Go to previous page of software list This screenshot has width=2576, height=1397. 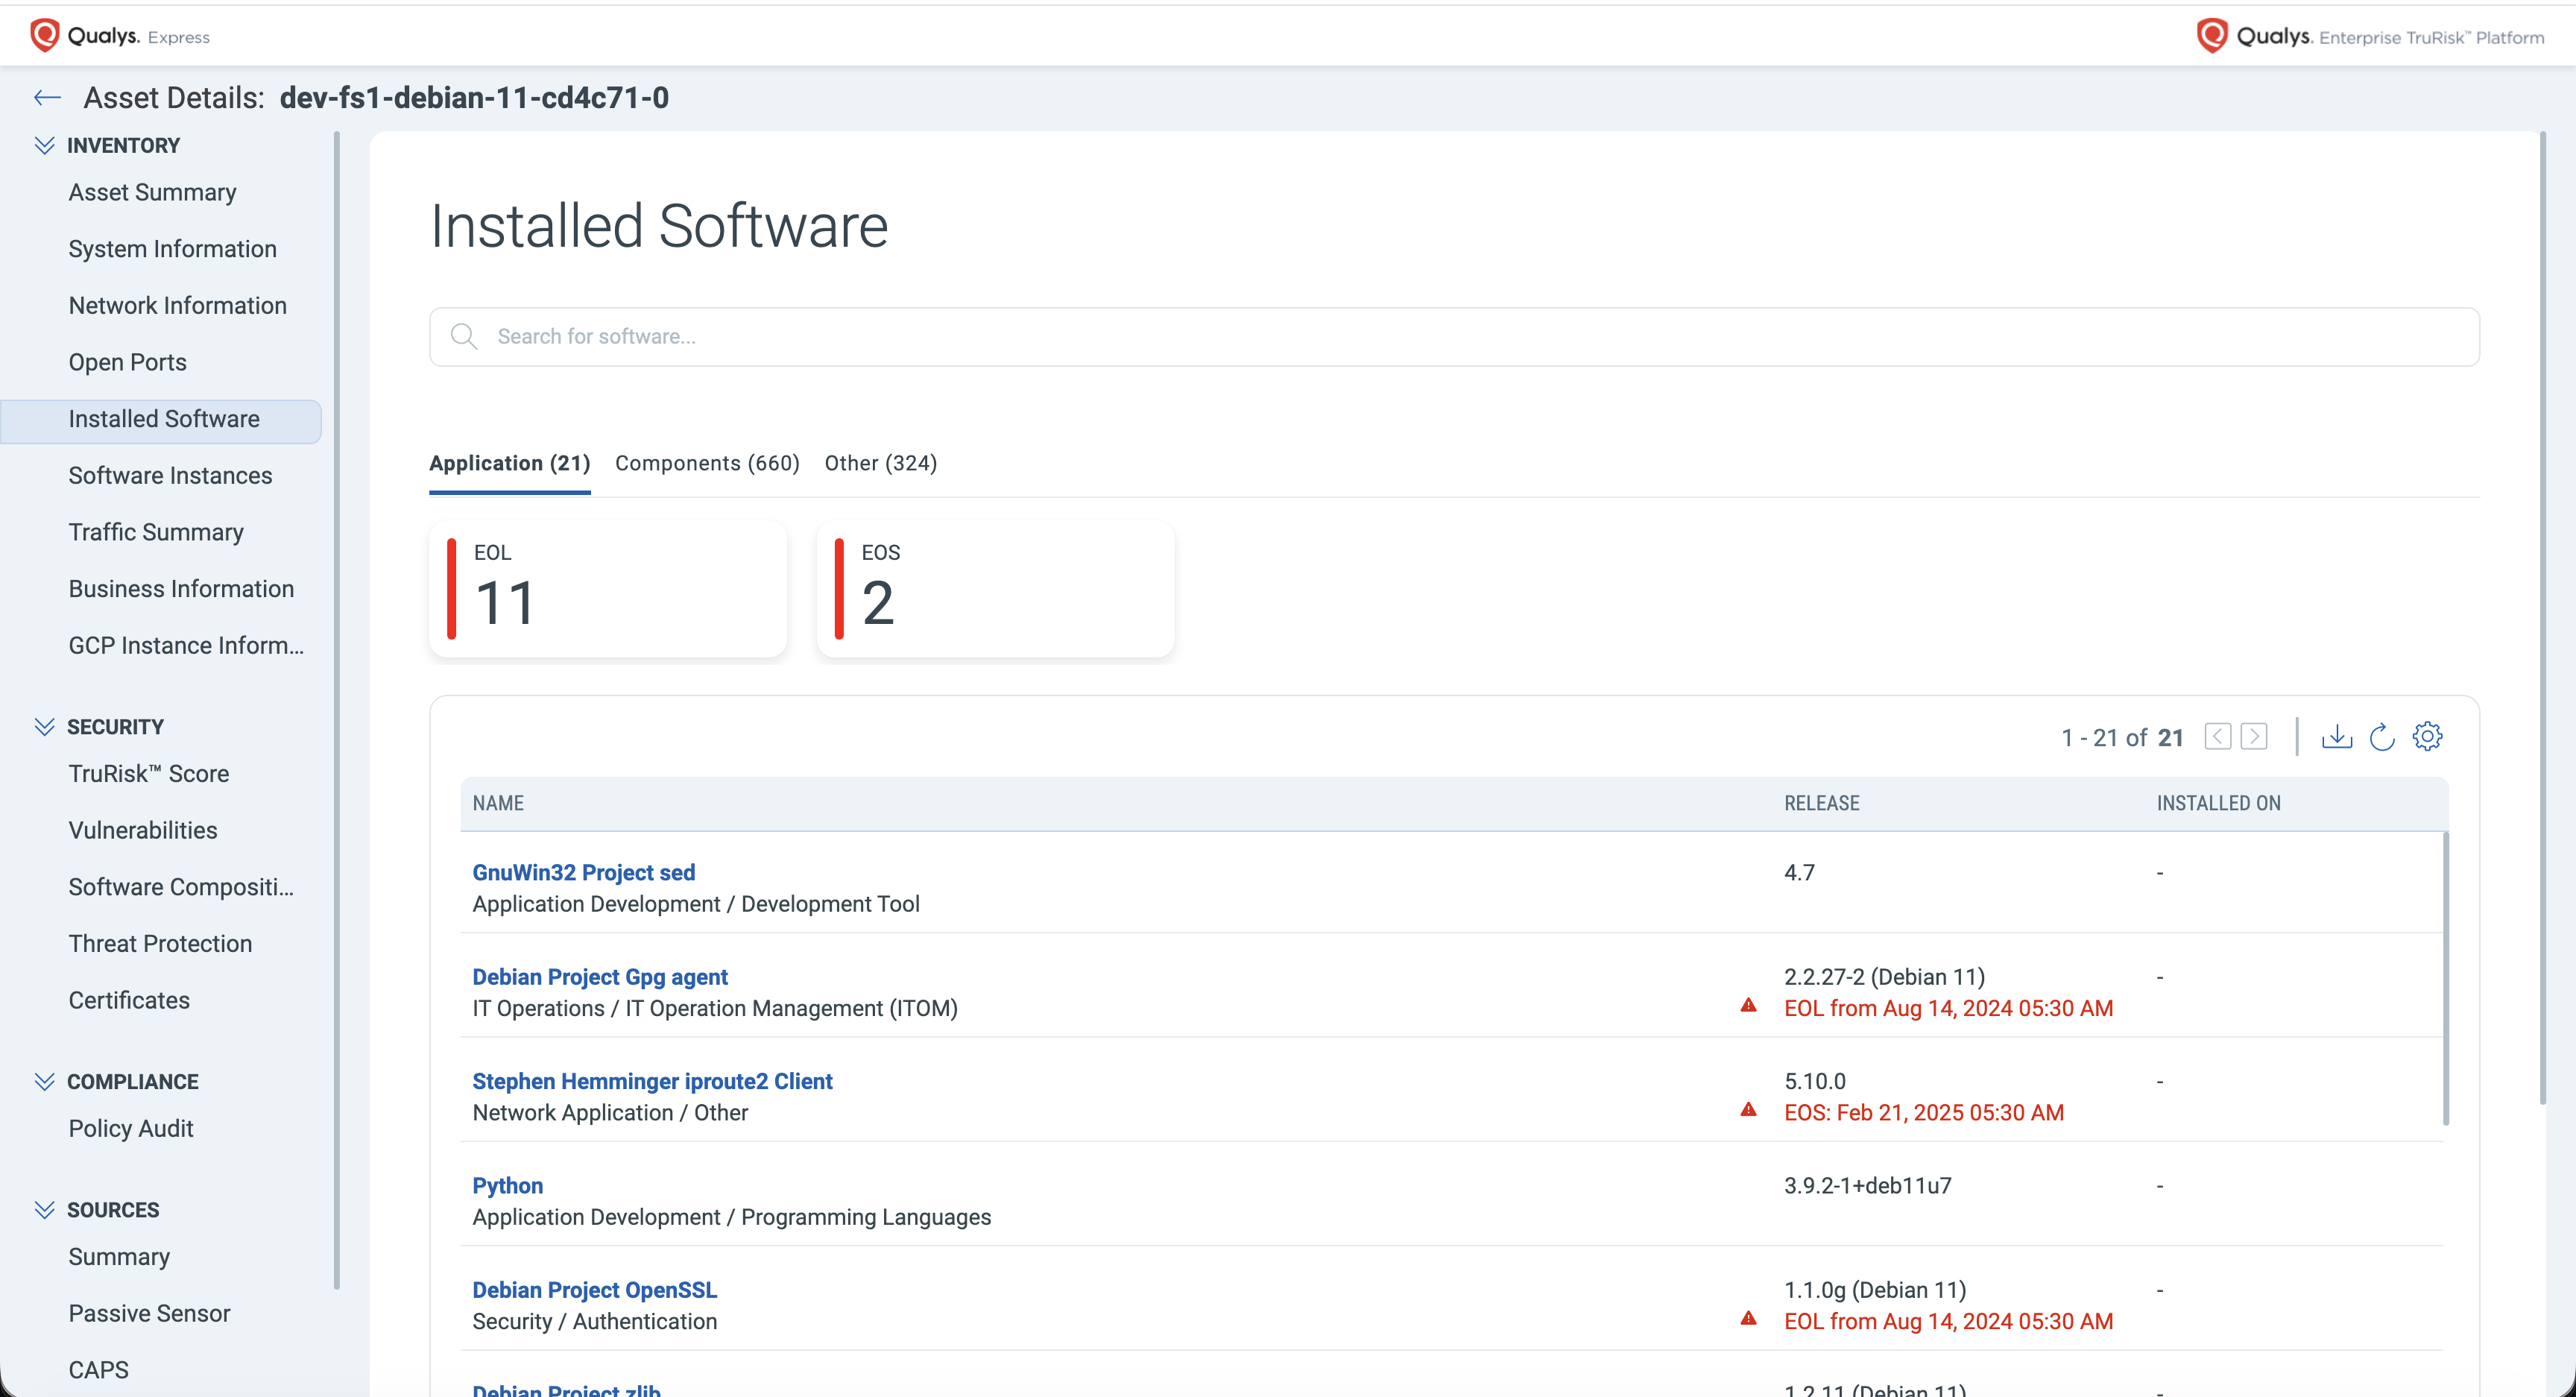click(x=2218, y=737)
